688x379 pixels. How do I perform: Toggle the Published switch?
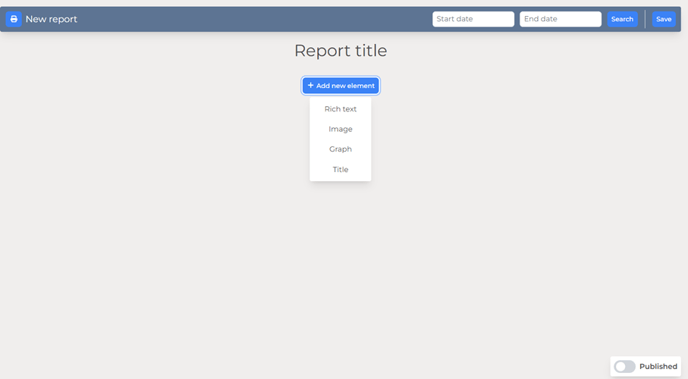click(x=624, y=366)
